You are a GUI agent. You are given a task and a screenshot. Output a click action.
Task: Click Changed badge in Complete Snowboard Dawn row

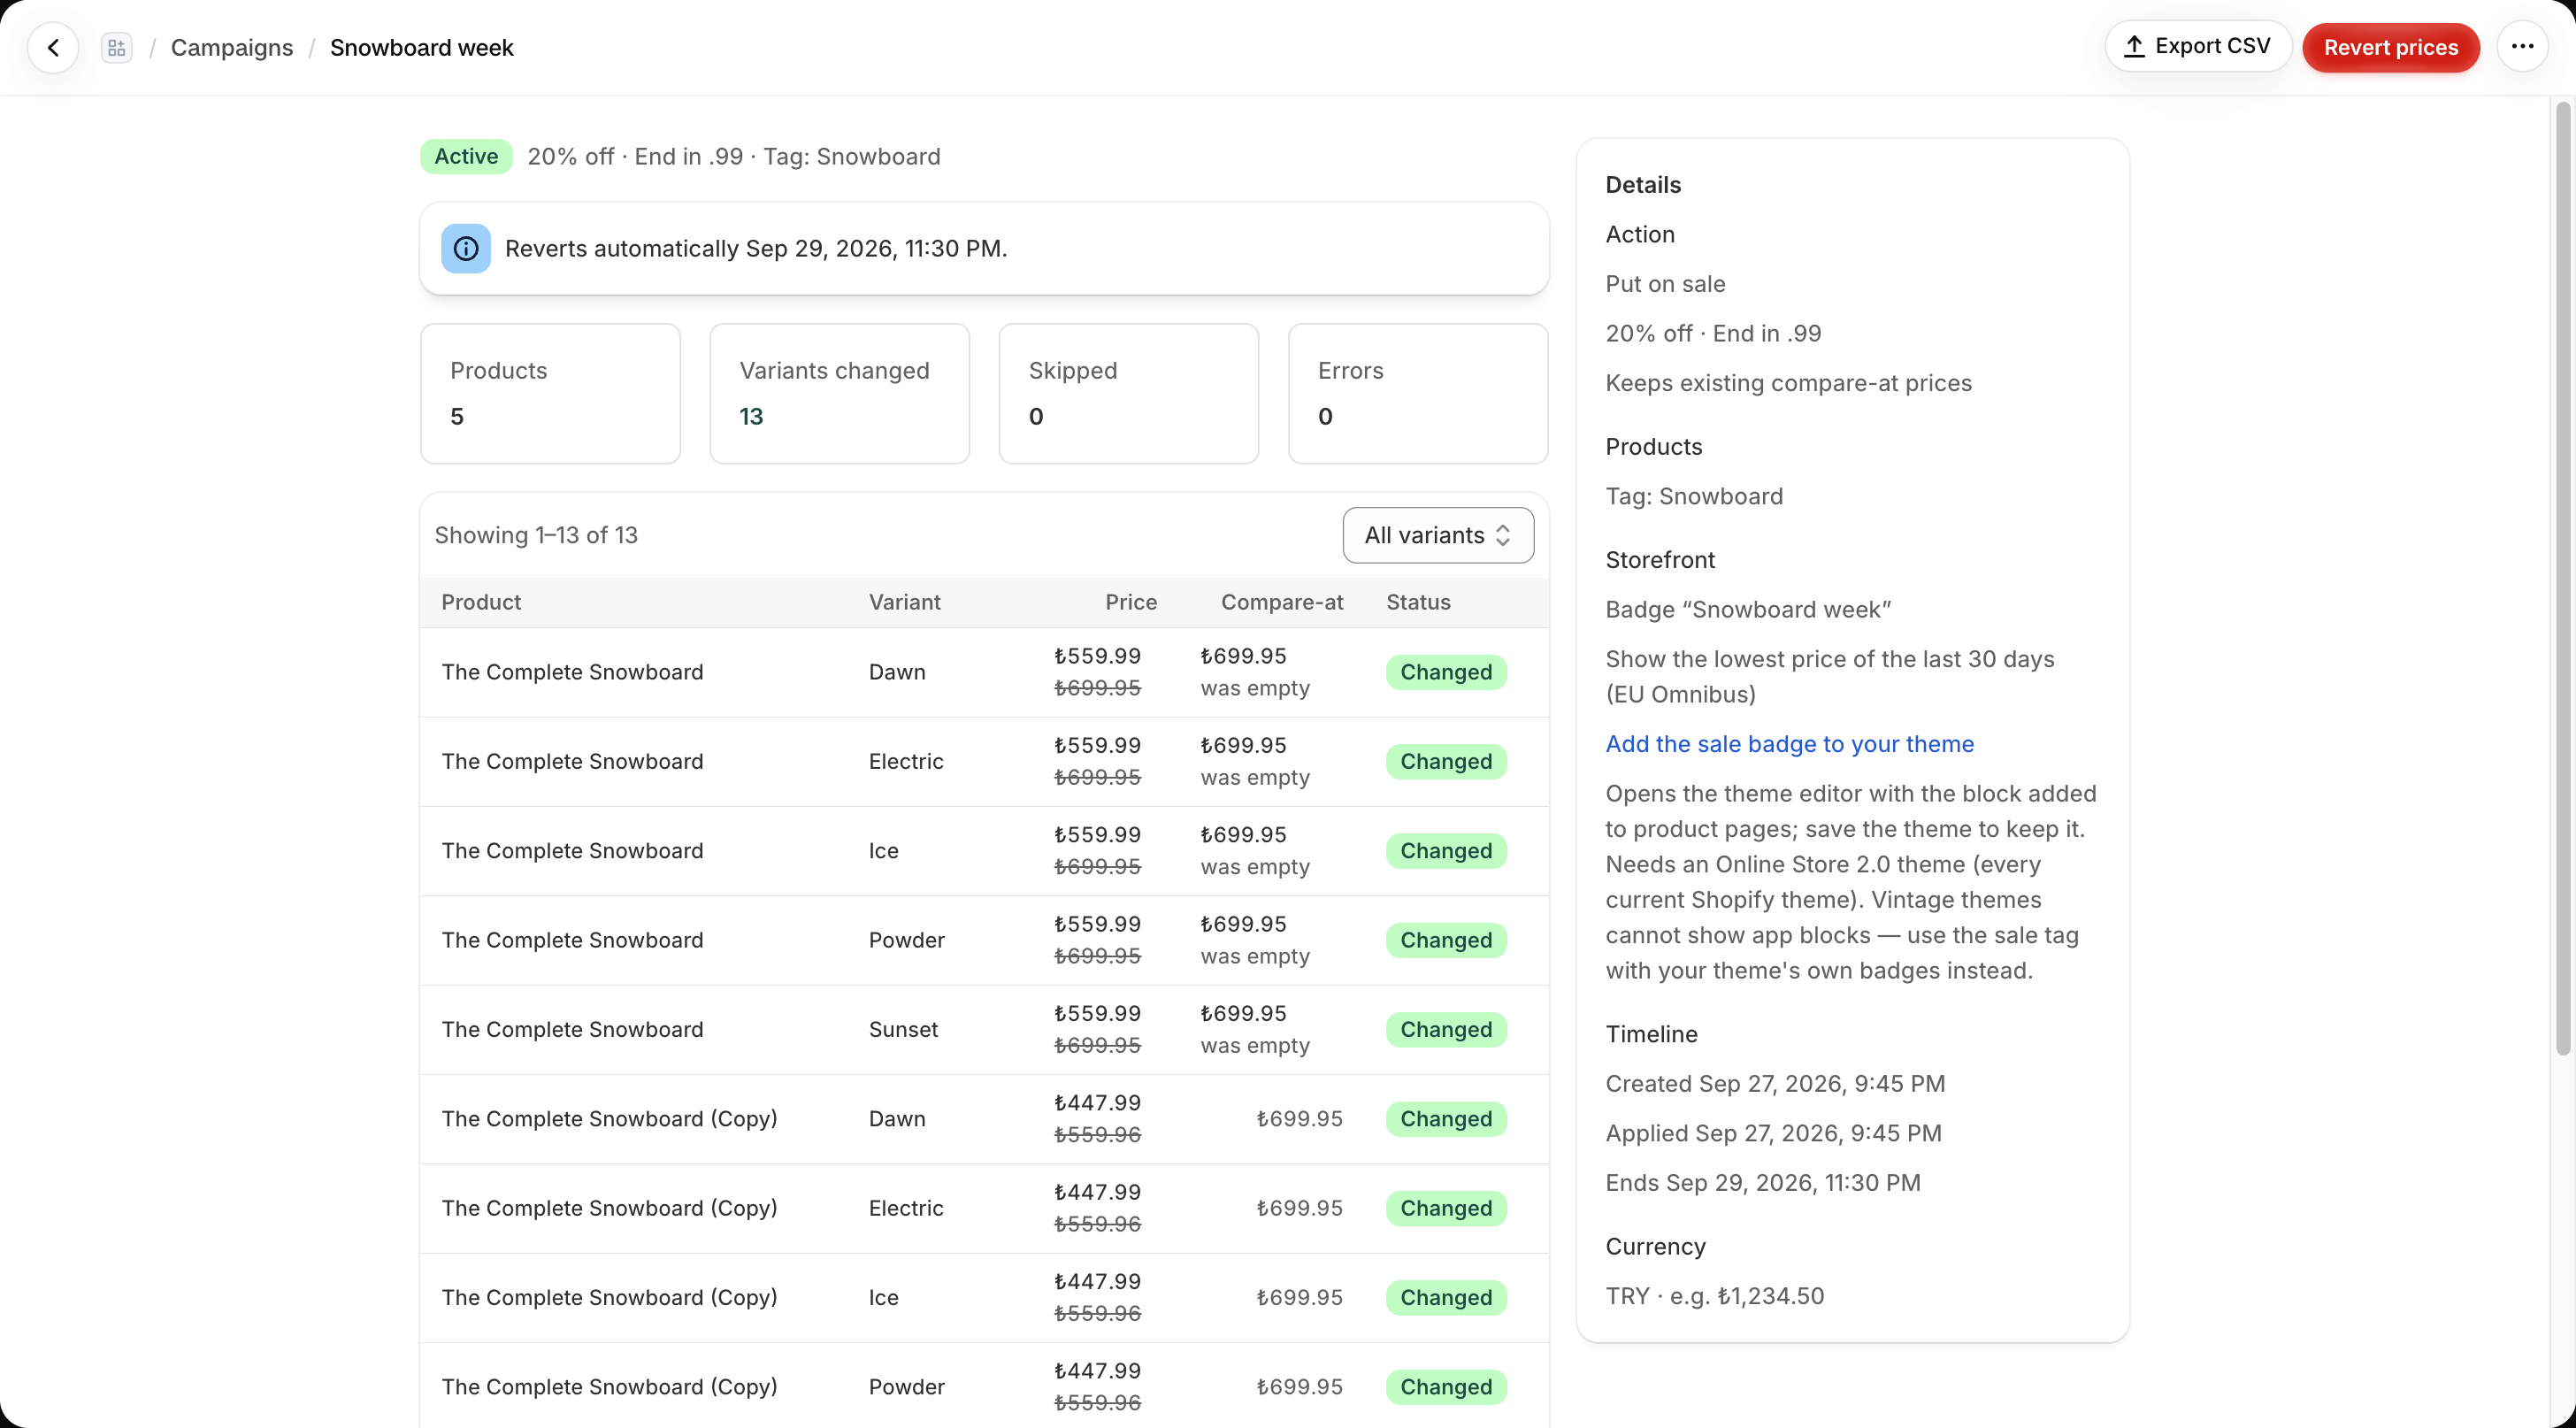pos(1446,672)
